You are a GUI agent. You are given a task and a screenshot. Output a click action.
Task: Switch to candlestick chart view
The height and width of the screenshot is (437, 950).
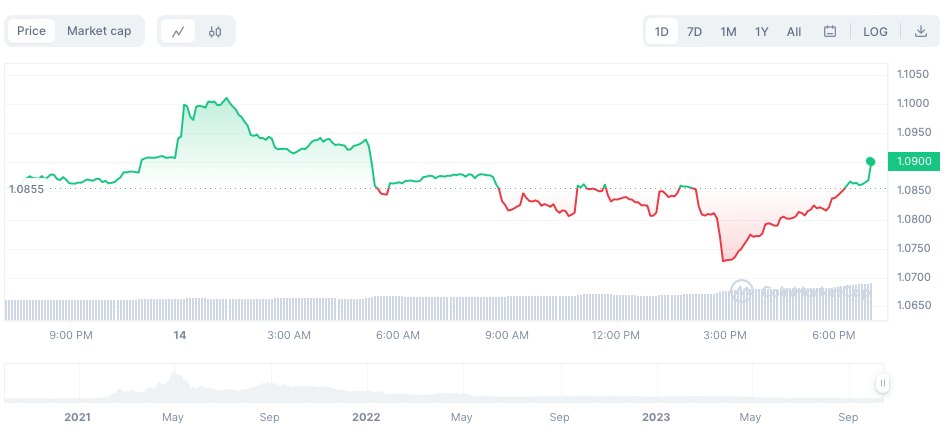[215, 31]
